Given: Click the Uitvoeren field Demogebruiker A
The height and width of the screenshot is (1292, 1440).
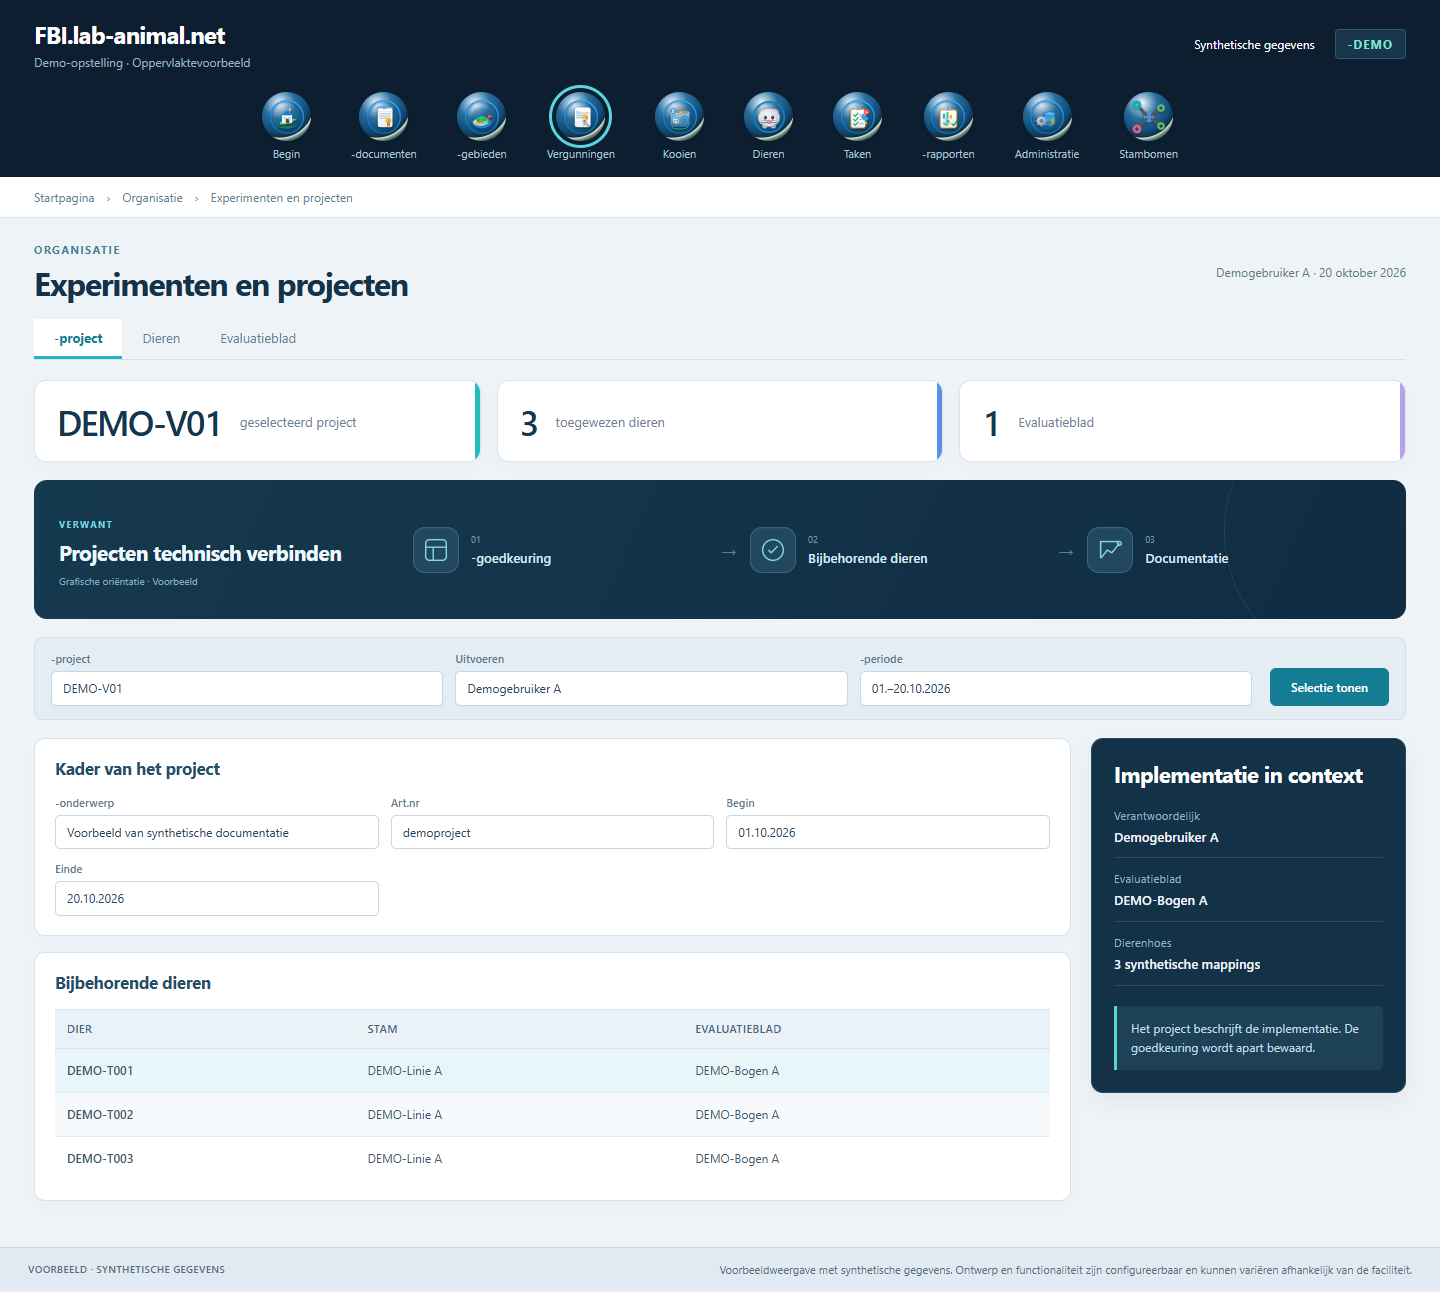Looking at the screenshot, I should tap(651, 688).
